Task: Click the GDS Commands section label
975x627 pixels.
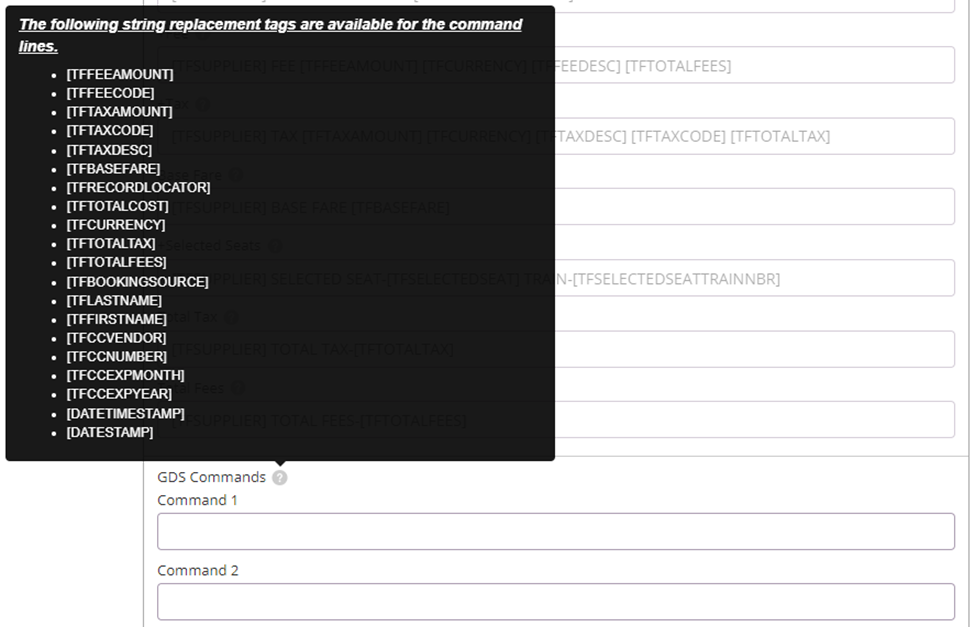Action: 211,477
